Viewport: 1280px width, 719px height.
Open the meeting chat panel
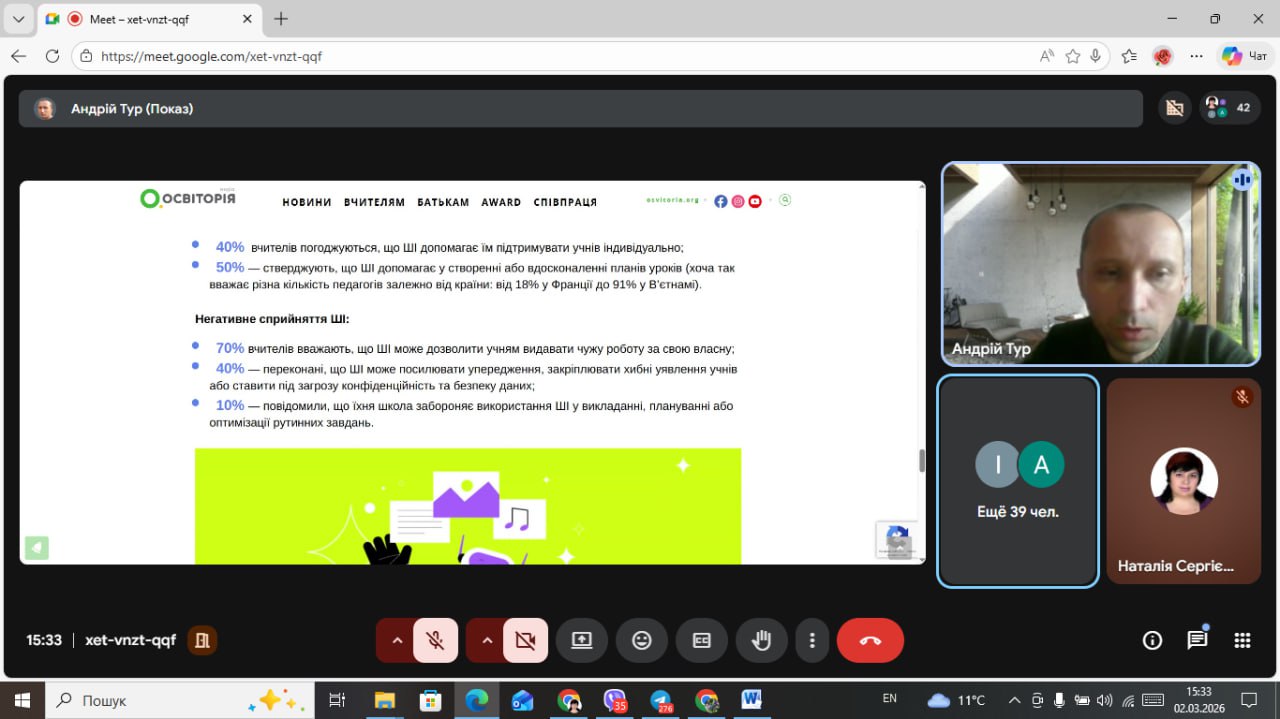pyautogui.click(x=1197, y=641)
